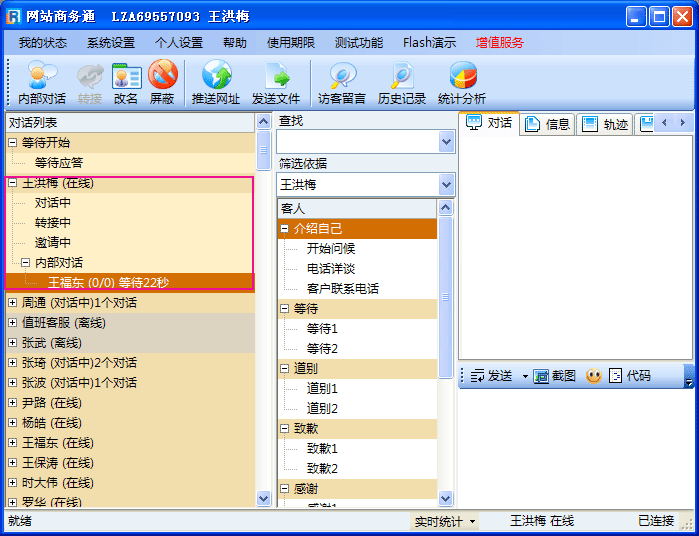
Task: Open the 系统设置 menu
Action: [110, 43]
